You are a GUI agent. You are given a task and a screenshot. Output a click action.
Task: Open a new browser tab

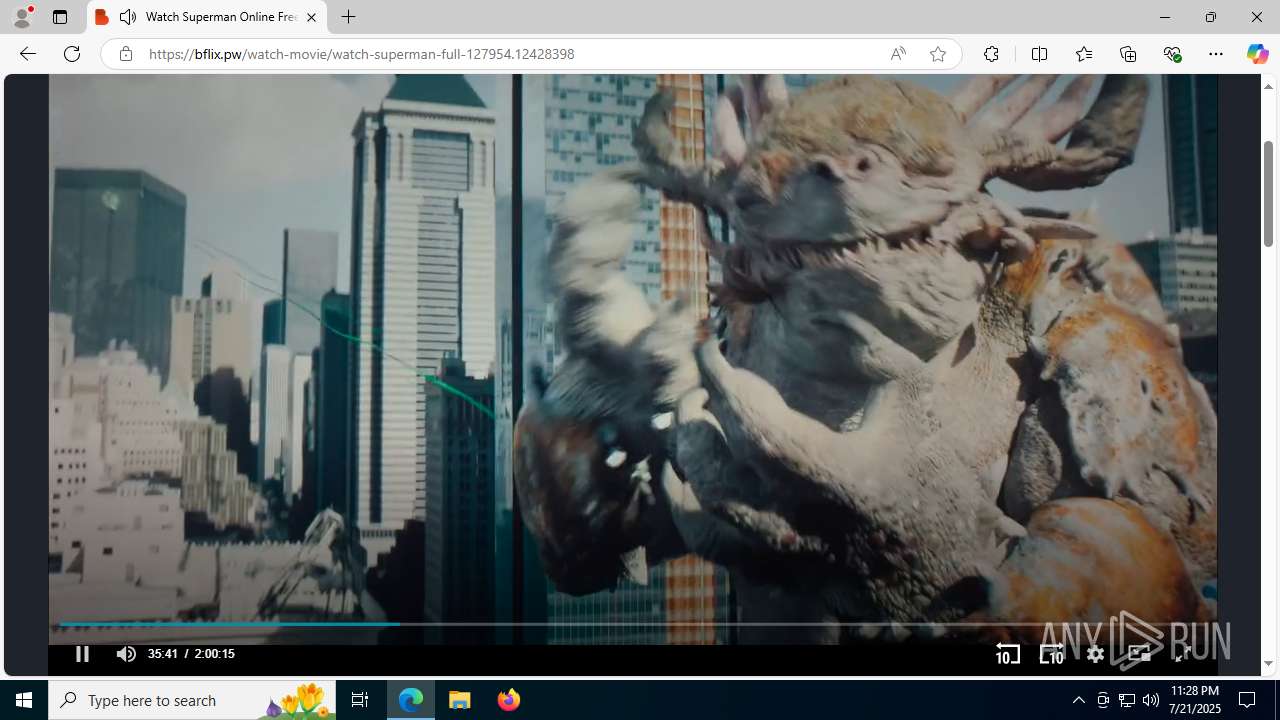tap(348, 17)
